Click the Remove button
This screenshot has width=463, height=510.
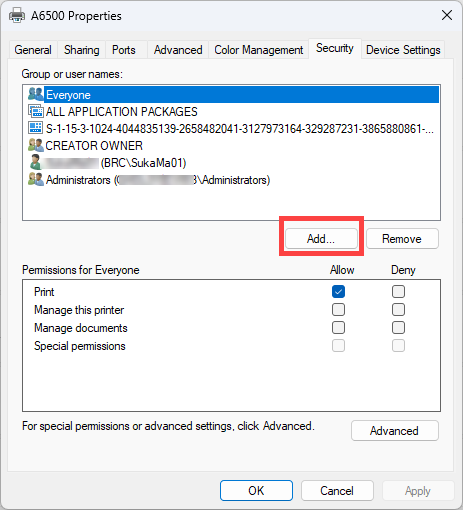point(402,239)
